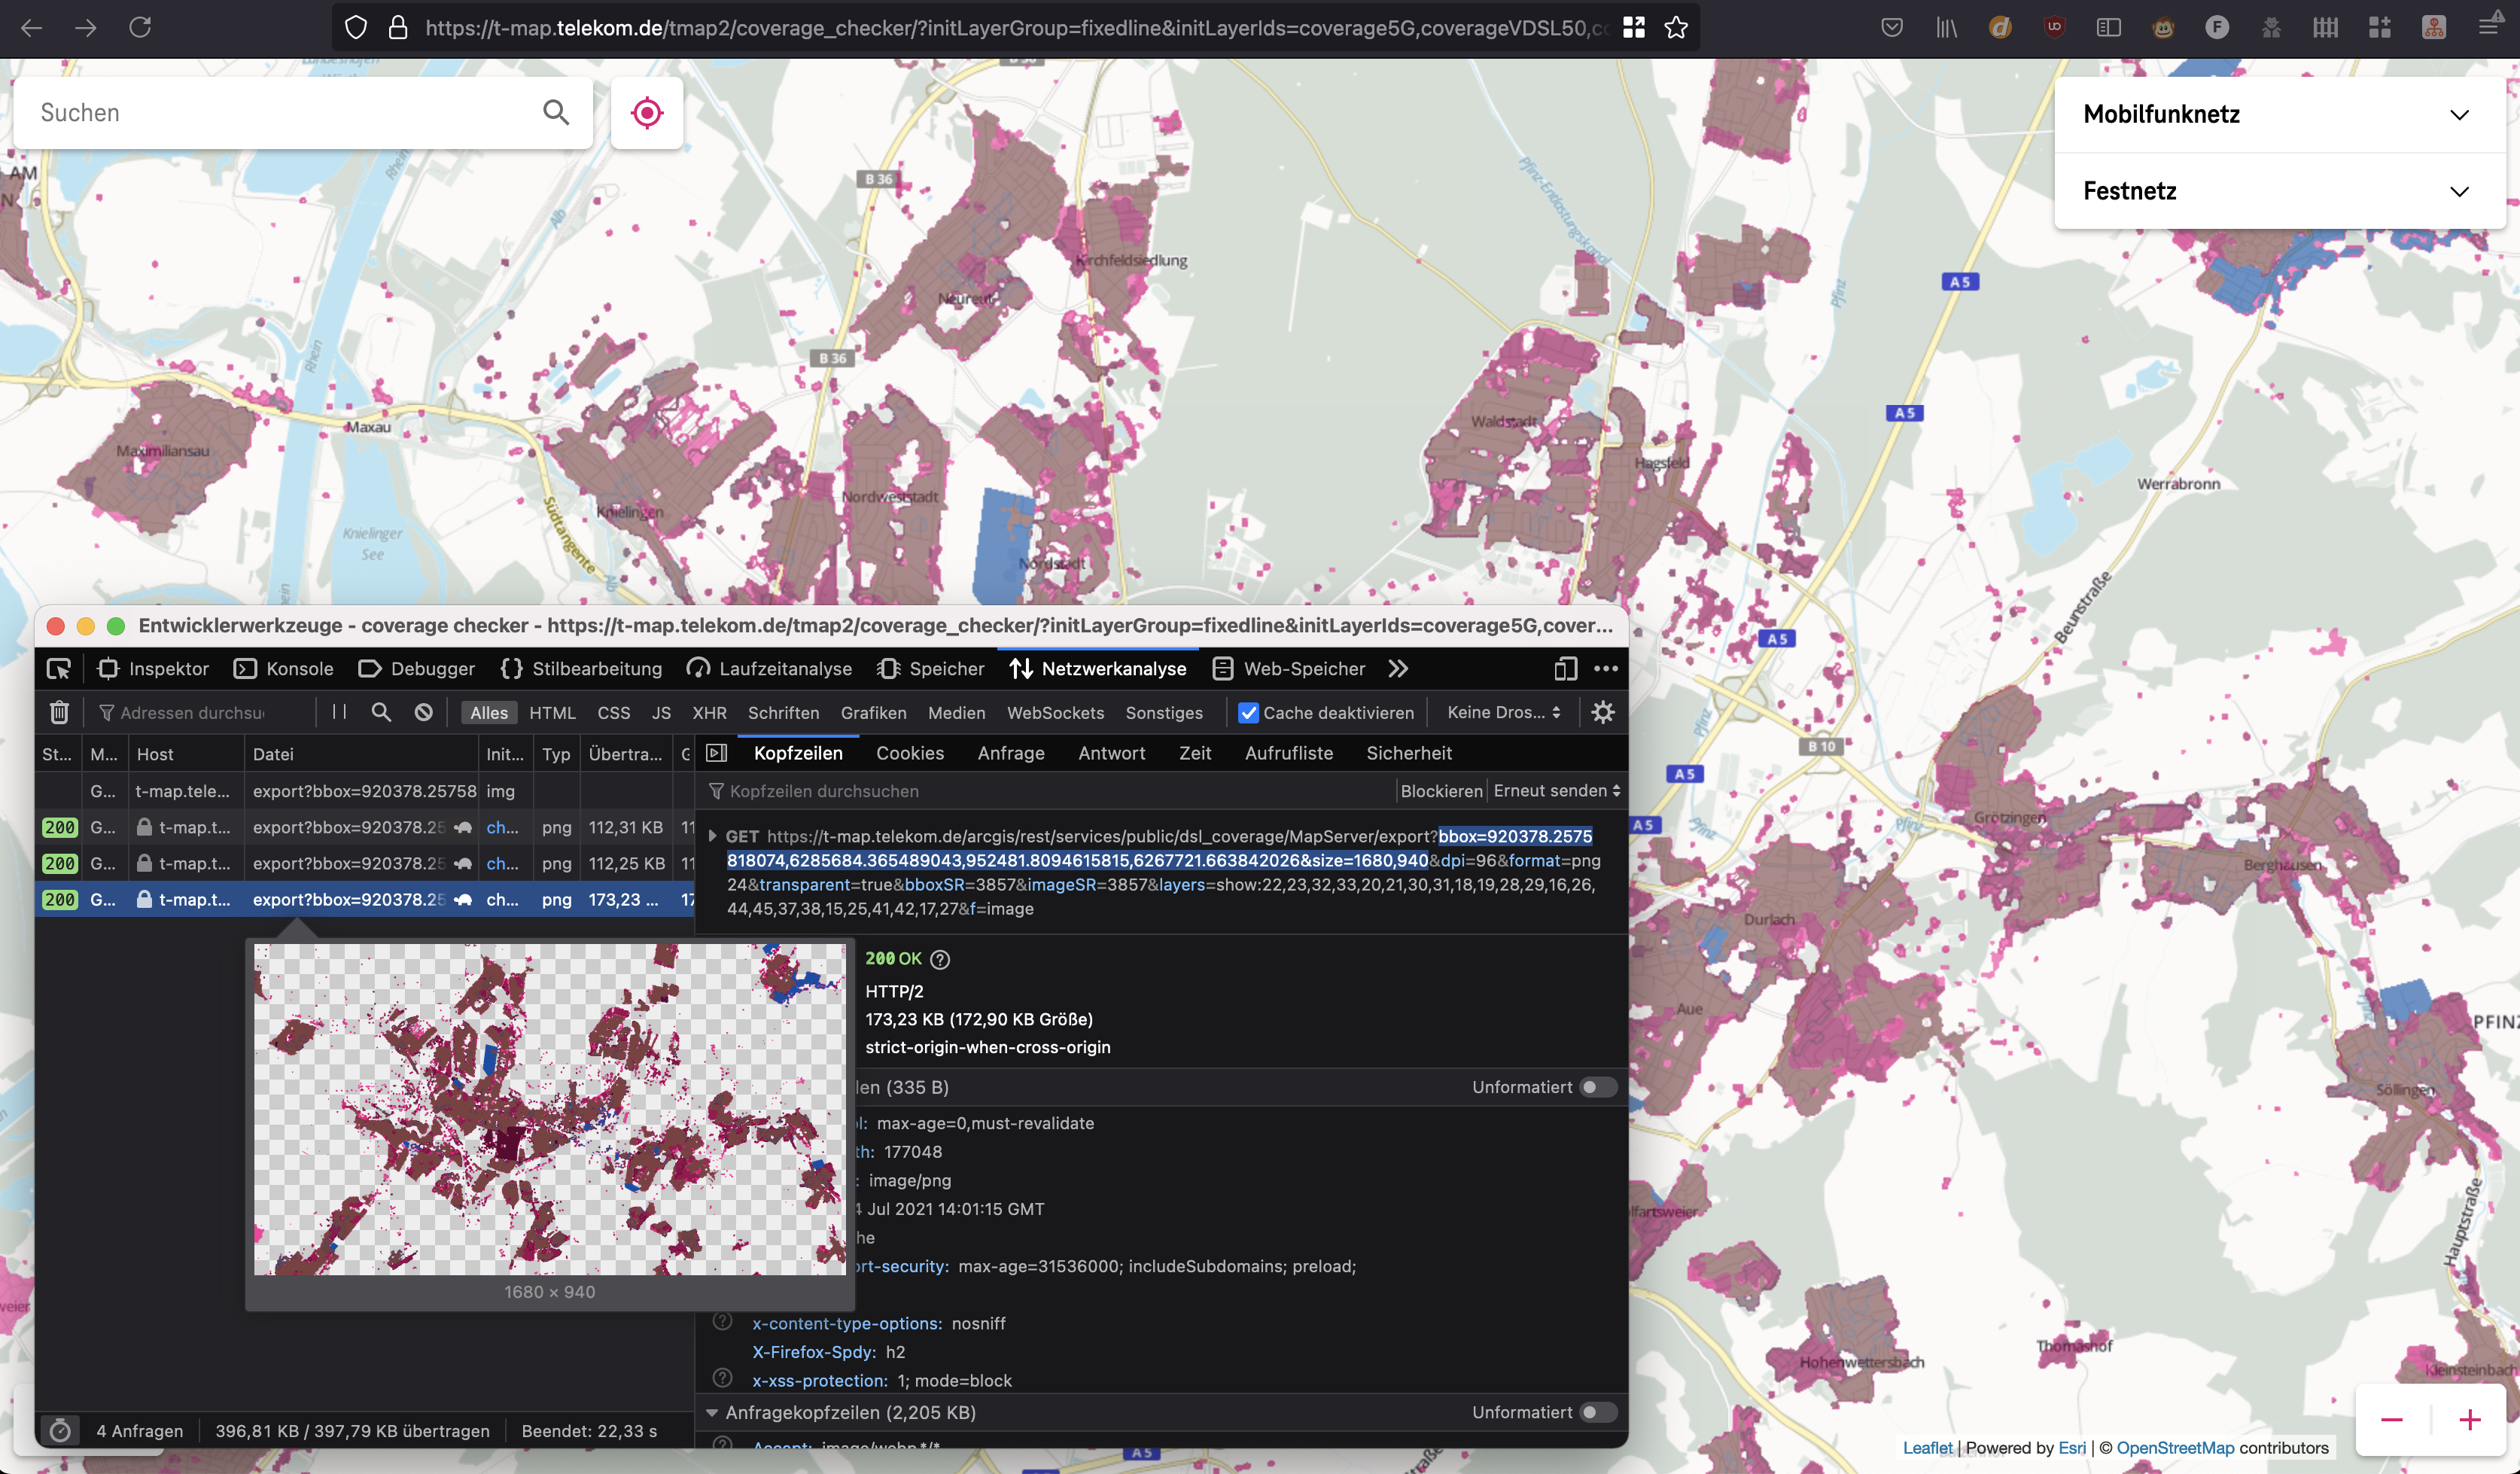The image size is (2520, 1474).
Task: Bookmark this page with the star icon
Action: [x=1677, y=28]
